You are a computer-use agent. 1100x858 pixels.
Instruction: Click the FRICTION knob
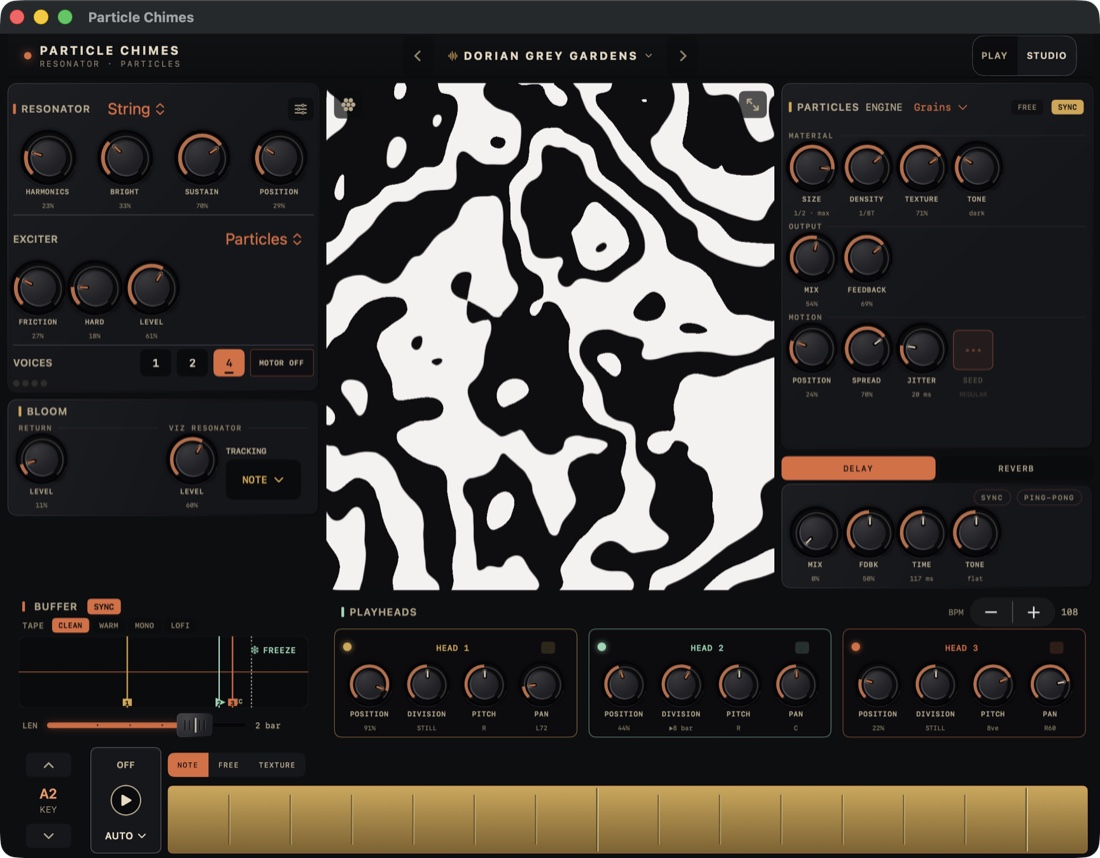(38, 288)
